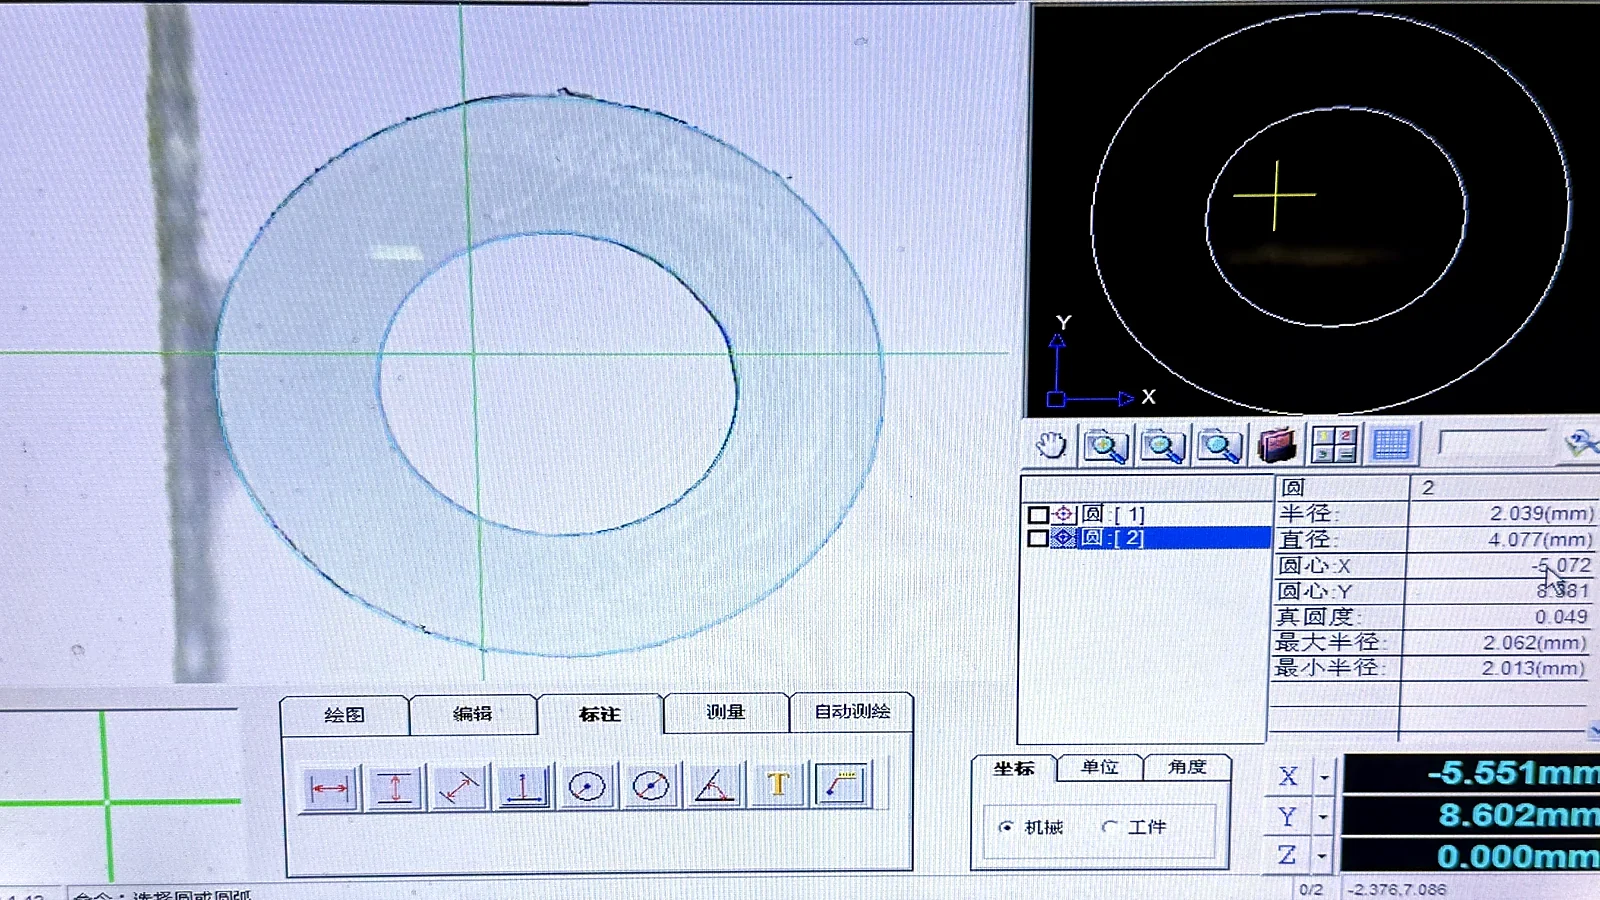Click the 圆心:Y label
This screenshot has width=1600, height=900.
[1314, 591]
